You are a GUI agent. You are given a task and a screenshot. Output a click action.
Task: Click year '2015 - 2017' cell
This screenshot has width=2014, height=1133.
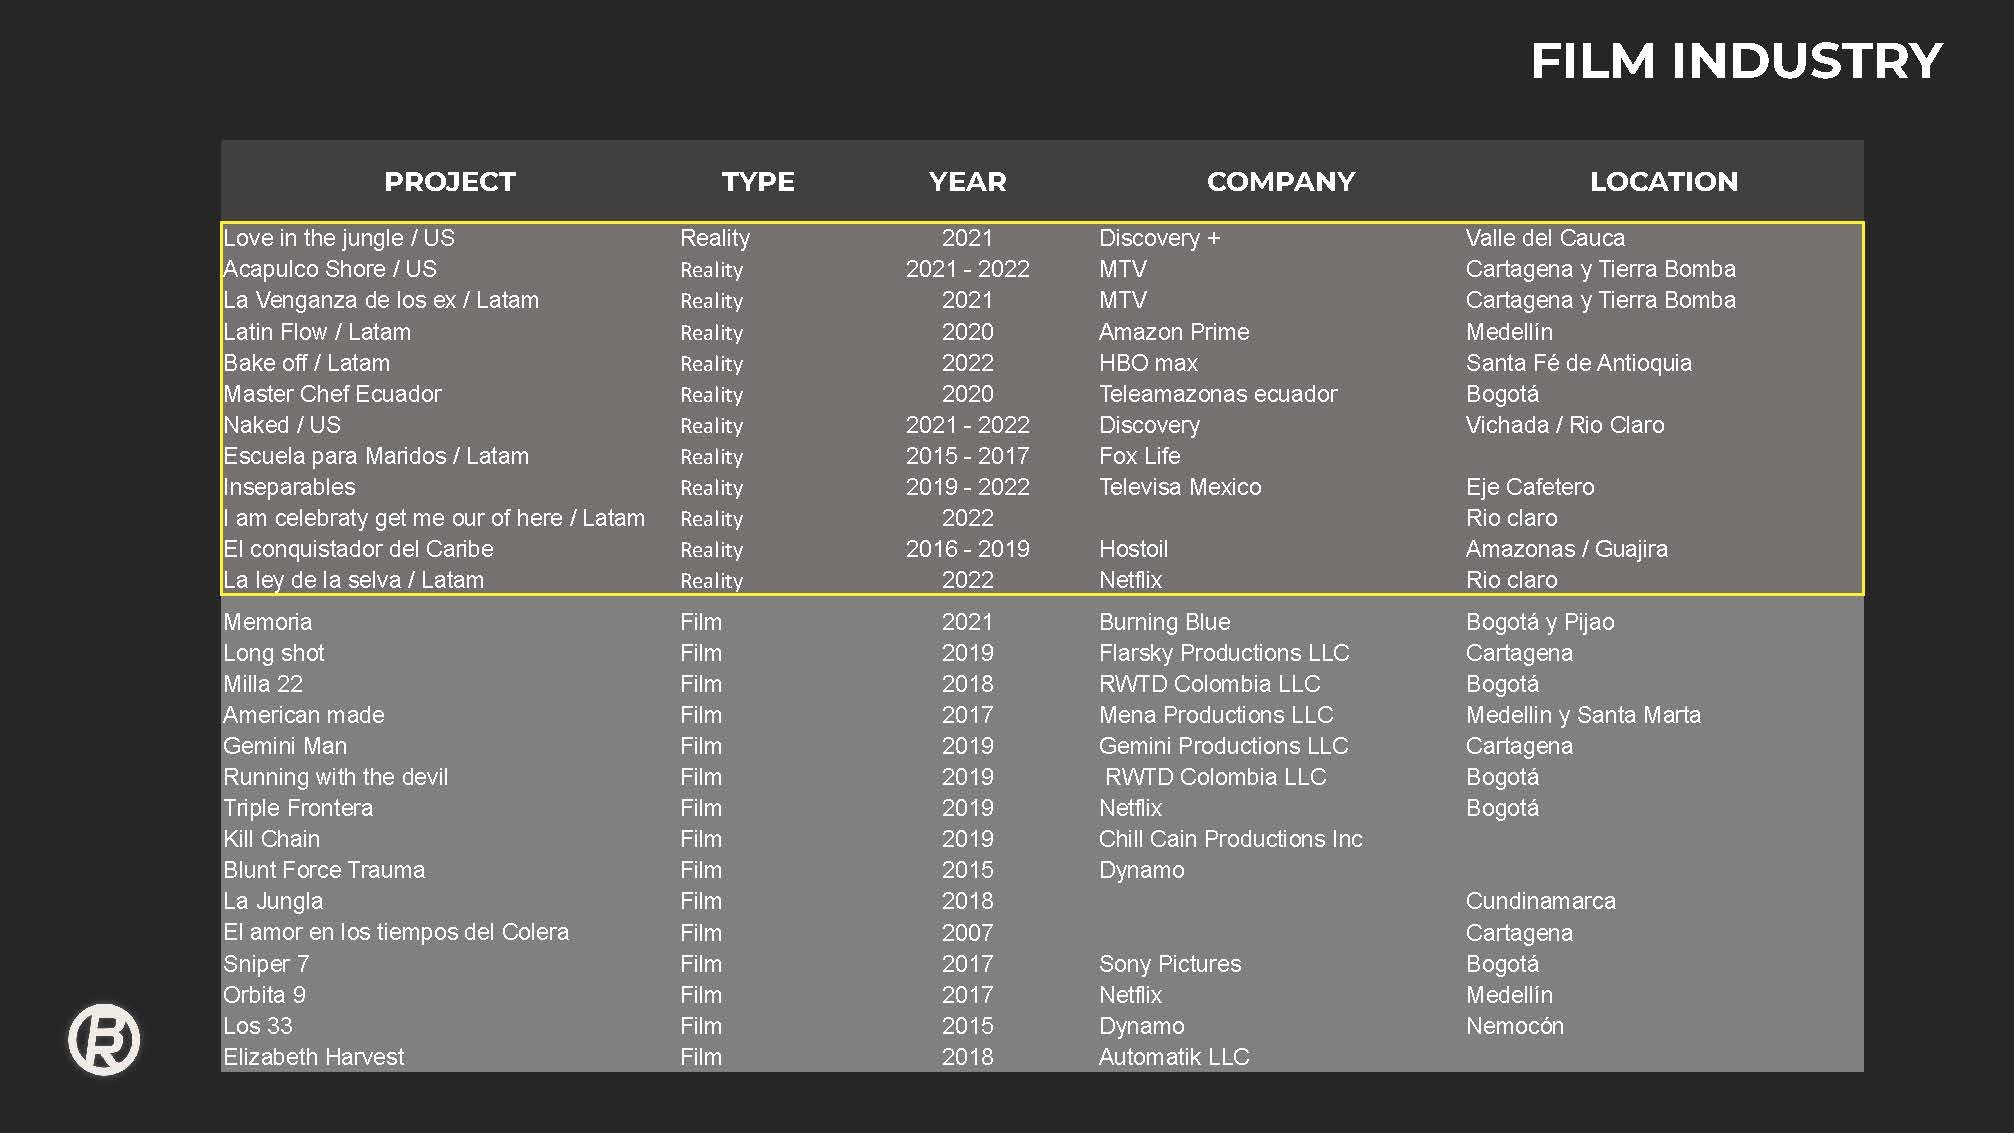point(967,456)
